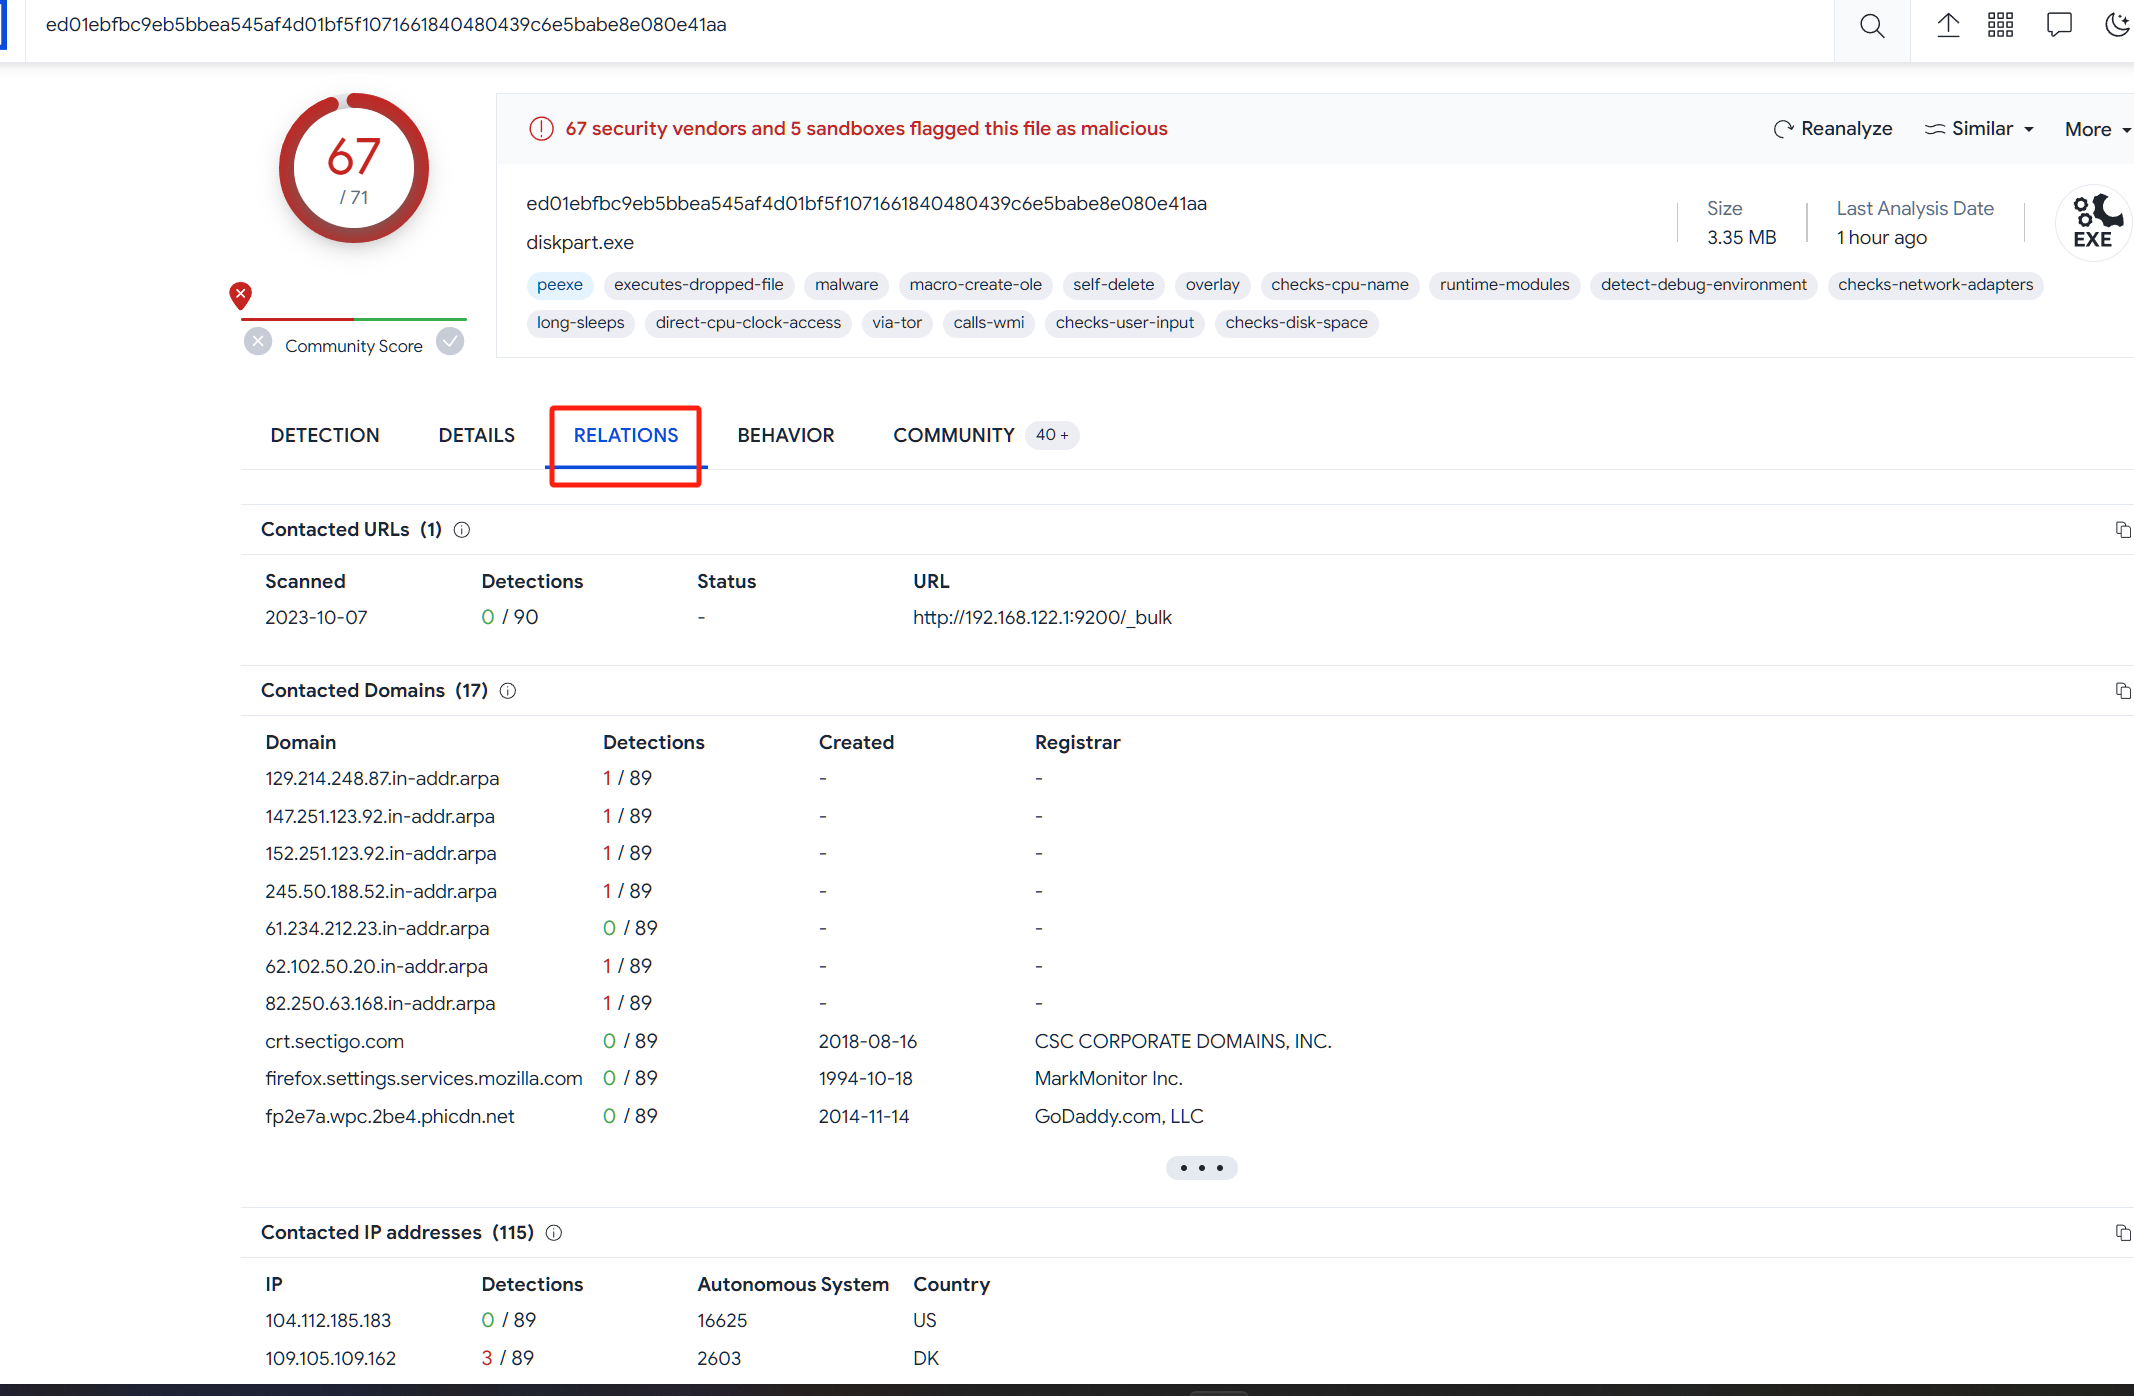
Task: Open IP address 109.105.109.162
Action: coord(330,1359)
